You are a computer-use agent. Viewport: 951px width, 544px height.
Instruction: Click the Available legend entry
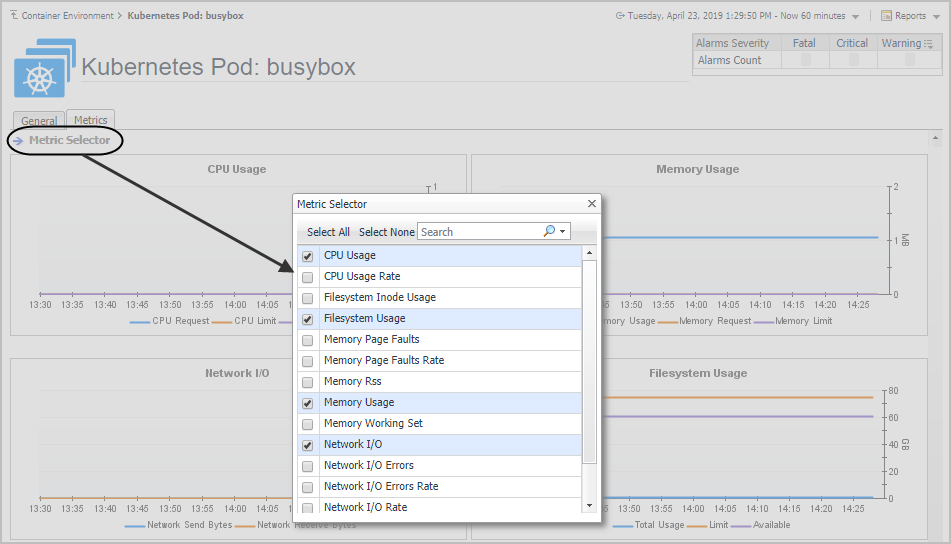pyautogui.click(x=761, y=525)
